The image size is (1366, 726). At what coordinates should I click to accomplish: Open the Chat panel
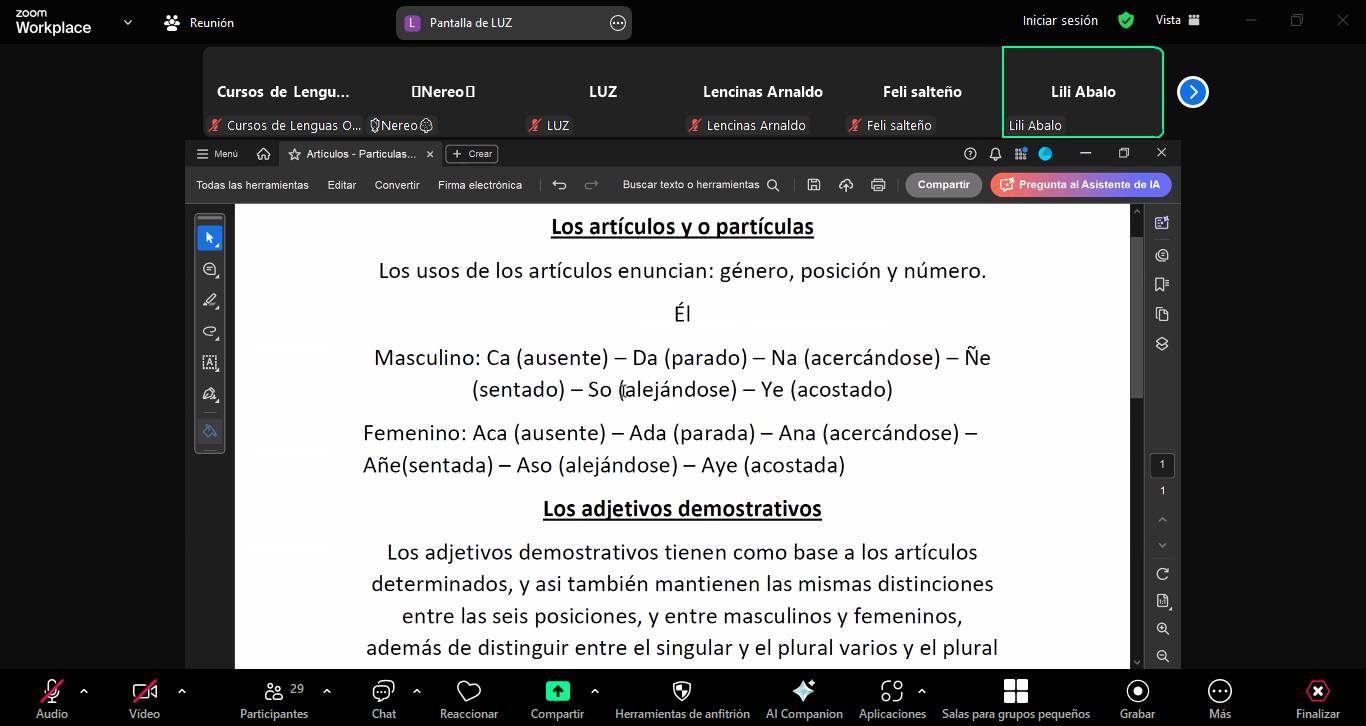click(x=384, y=698)
